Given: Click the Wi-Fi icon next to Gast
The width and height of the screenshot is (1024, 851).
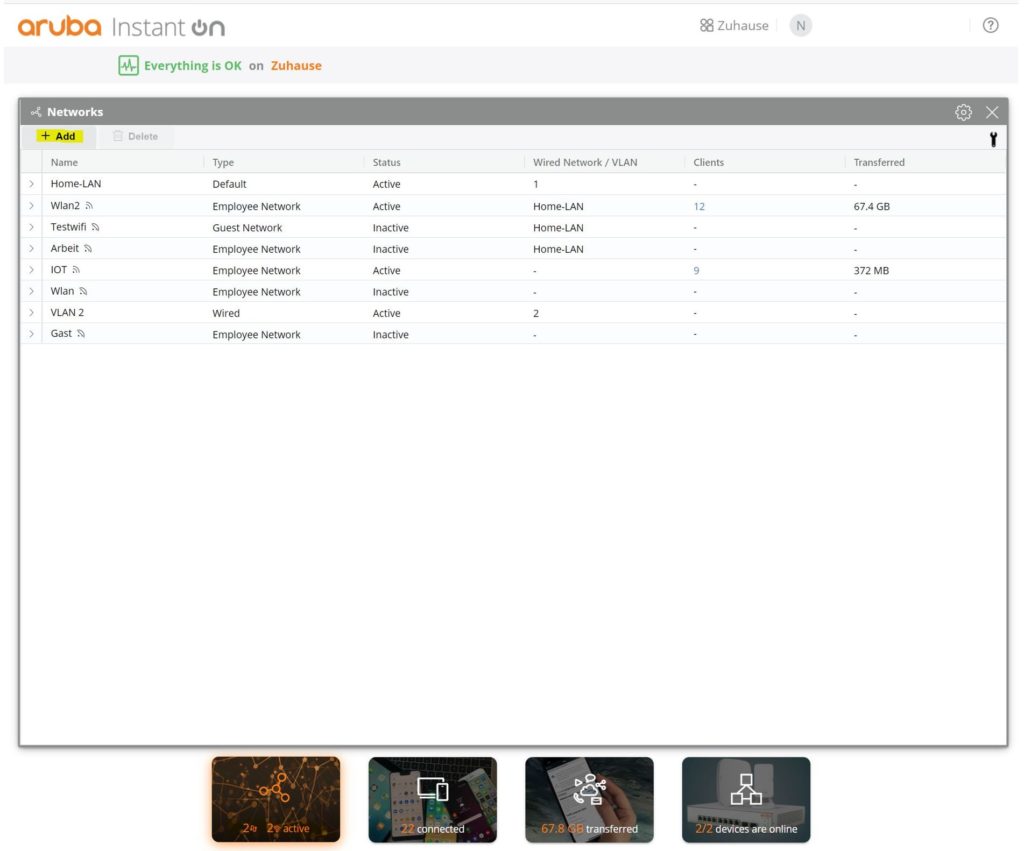Looking at the screenshot, I should 81,334.
